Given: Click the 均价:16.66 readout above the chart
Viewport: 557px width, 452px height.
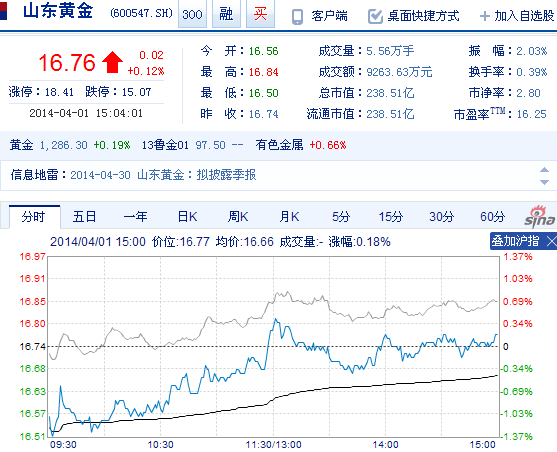Looking at the screenshot, I should tap(244, 242).
